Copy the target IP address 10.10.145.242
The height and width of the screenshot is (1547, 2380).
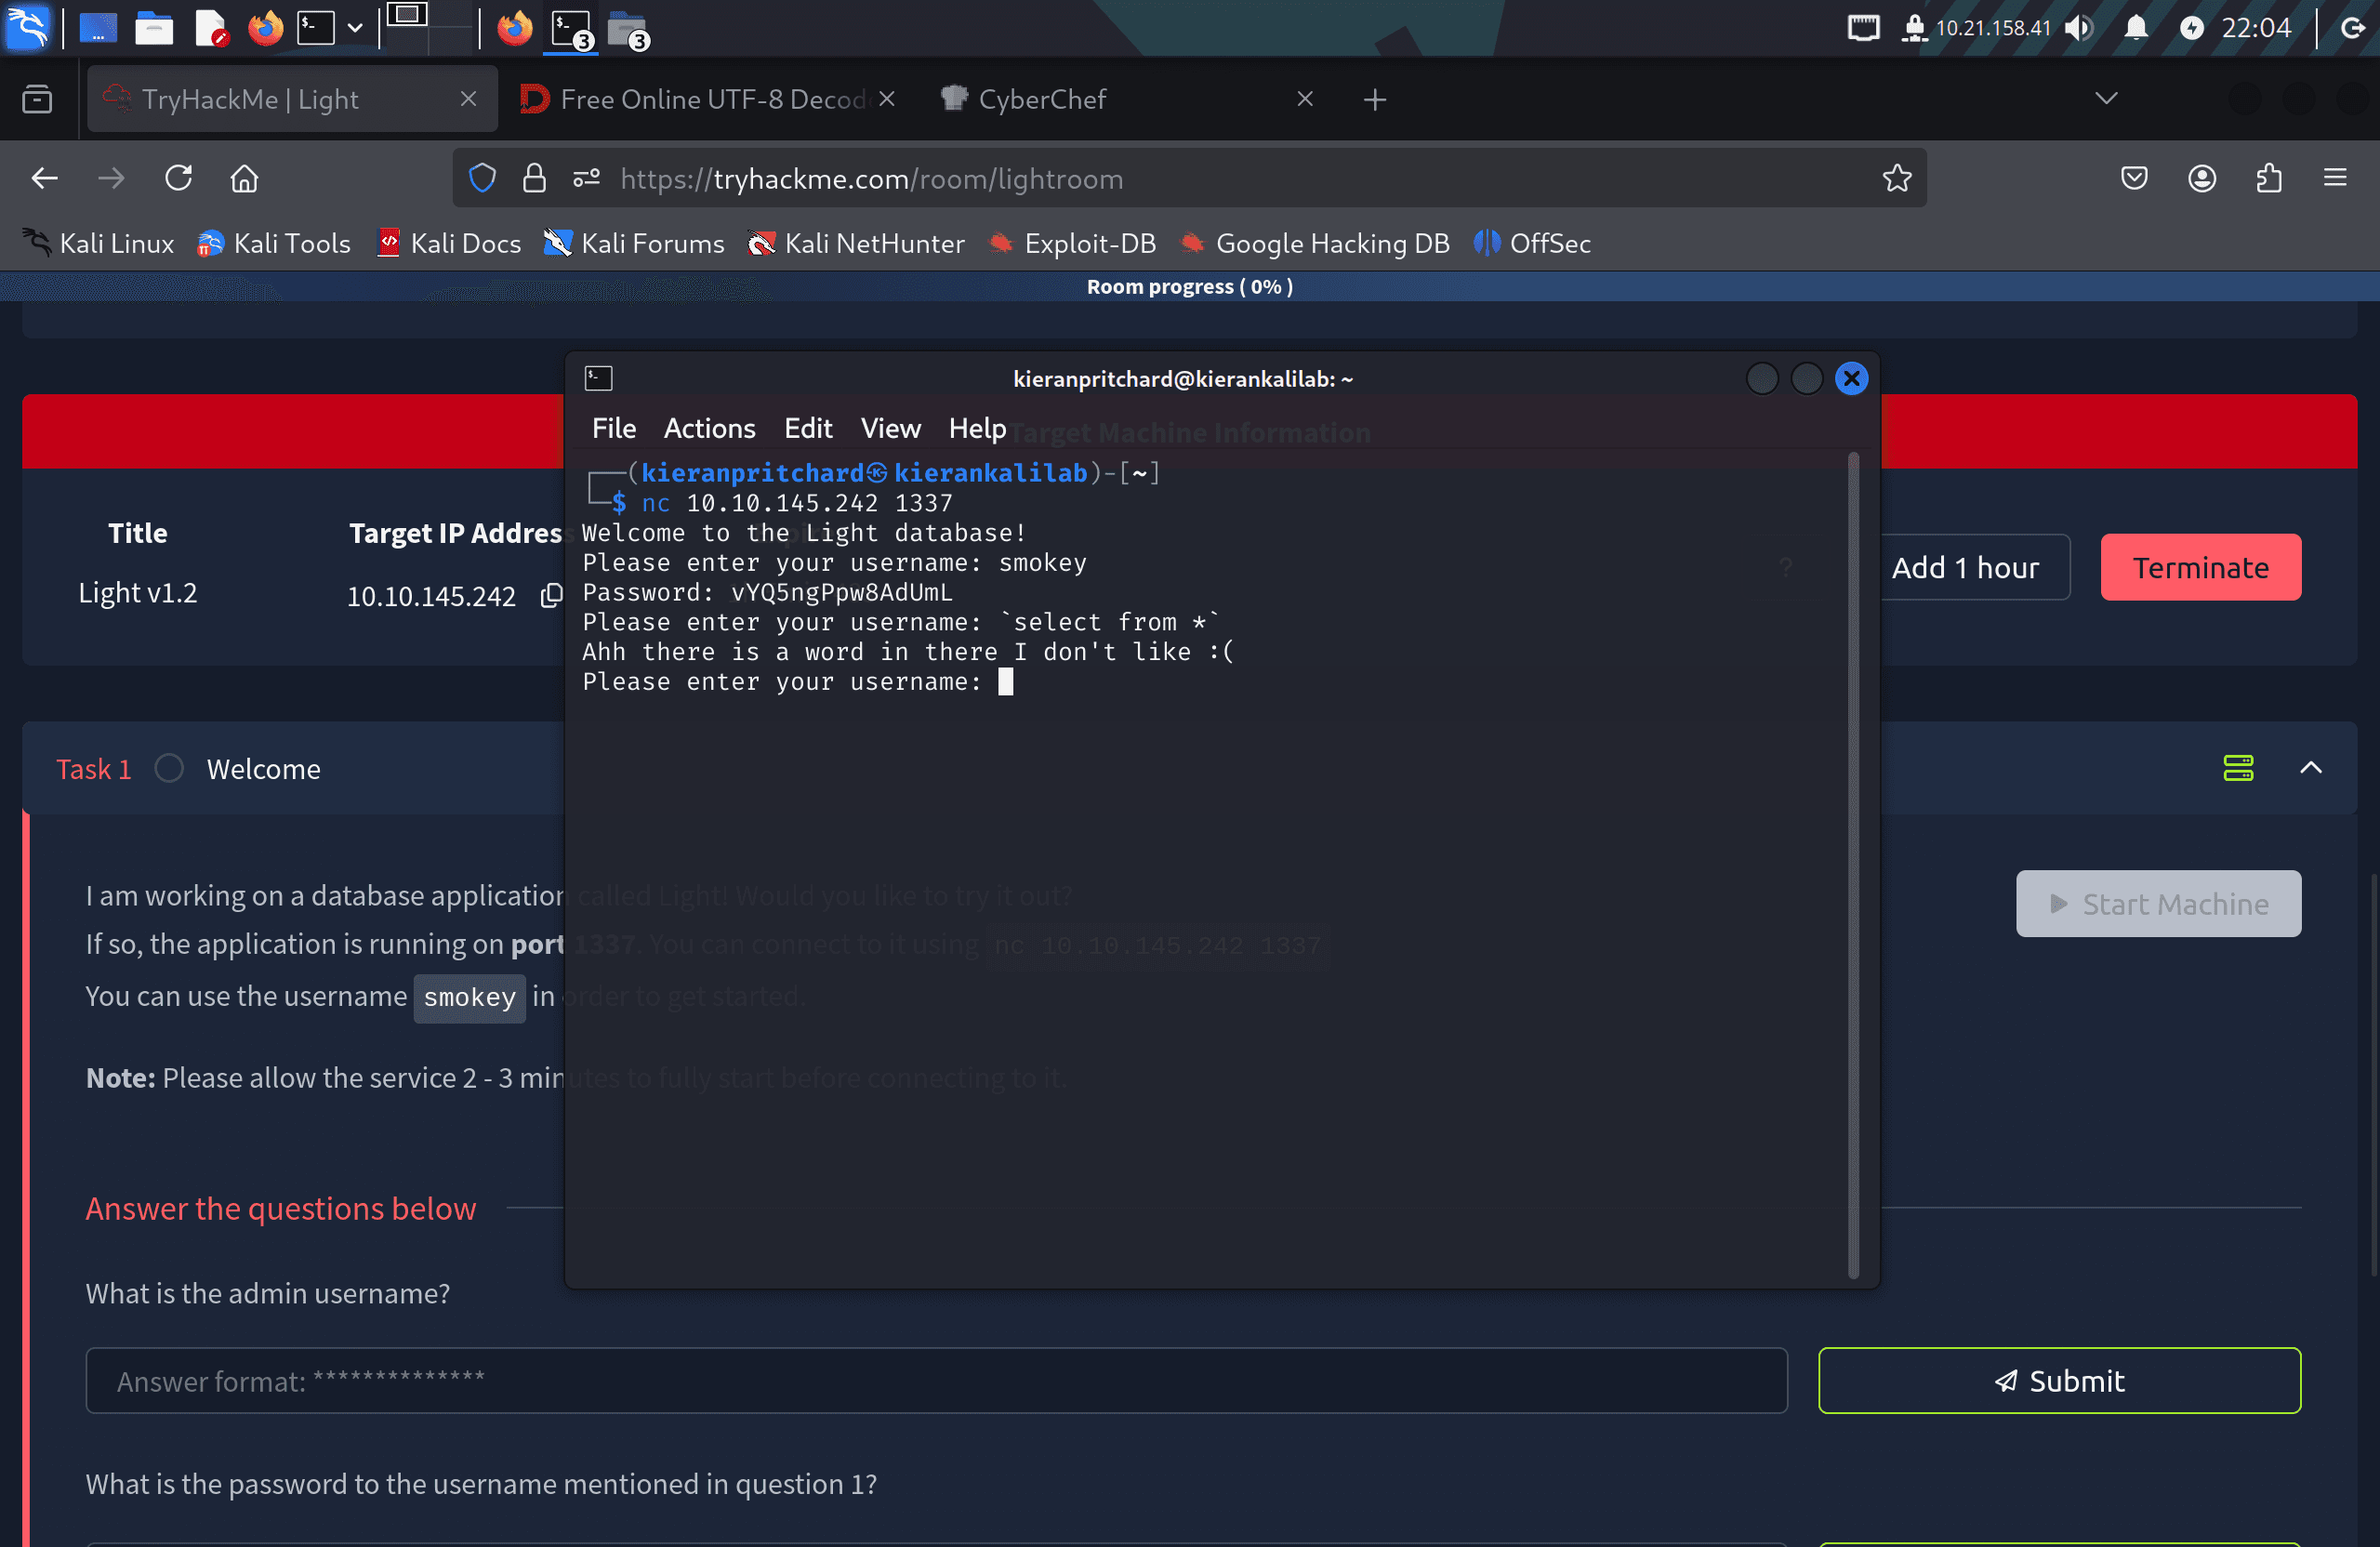[551, 596]
